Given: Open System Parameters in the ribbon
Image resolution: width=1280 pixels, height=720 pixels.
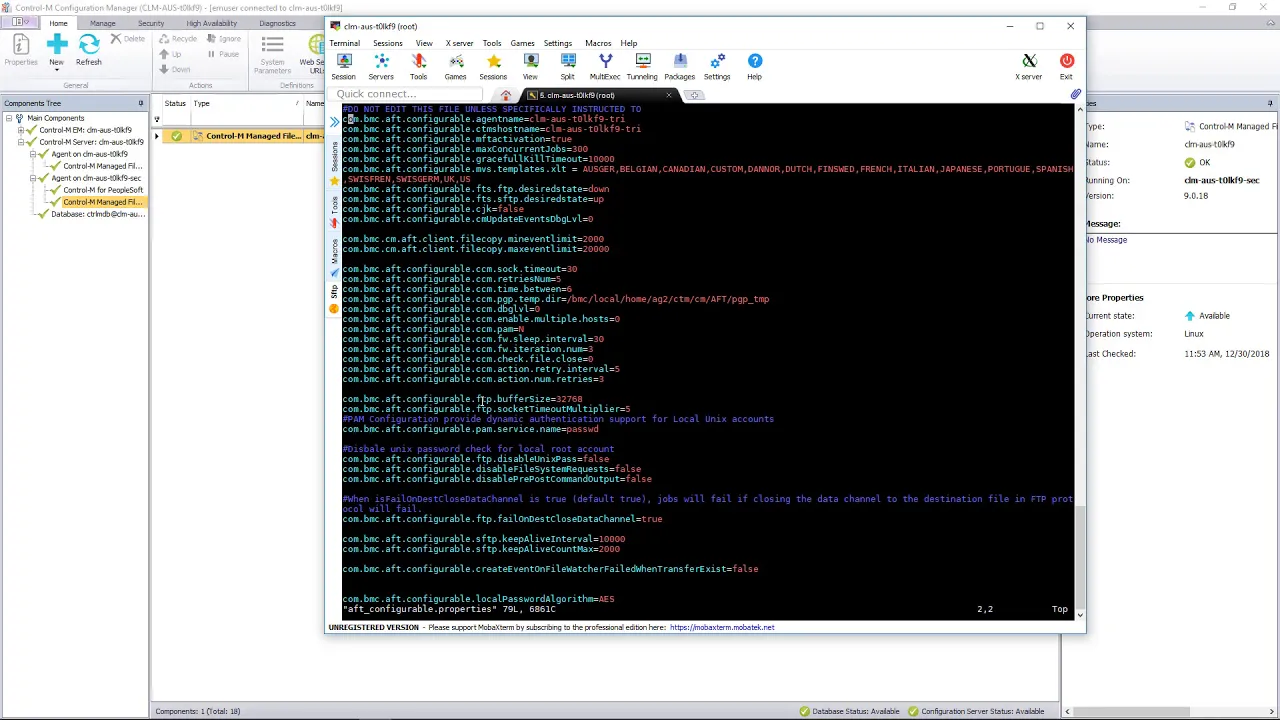Looking at the screenshot, I should coord(272,54).
